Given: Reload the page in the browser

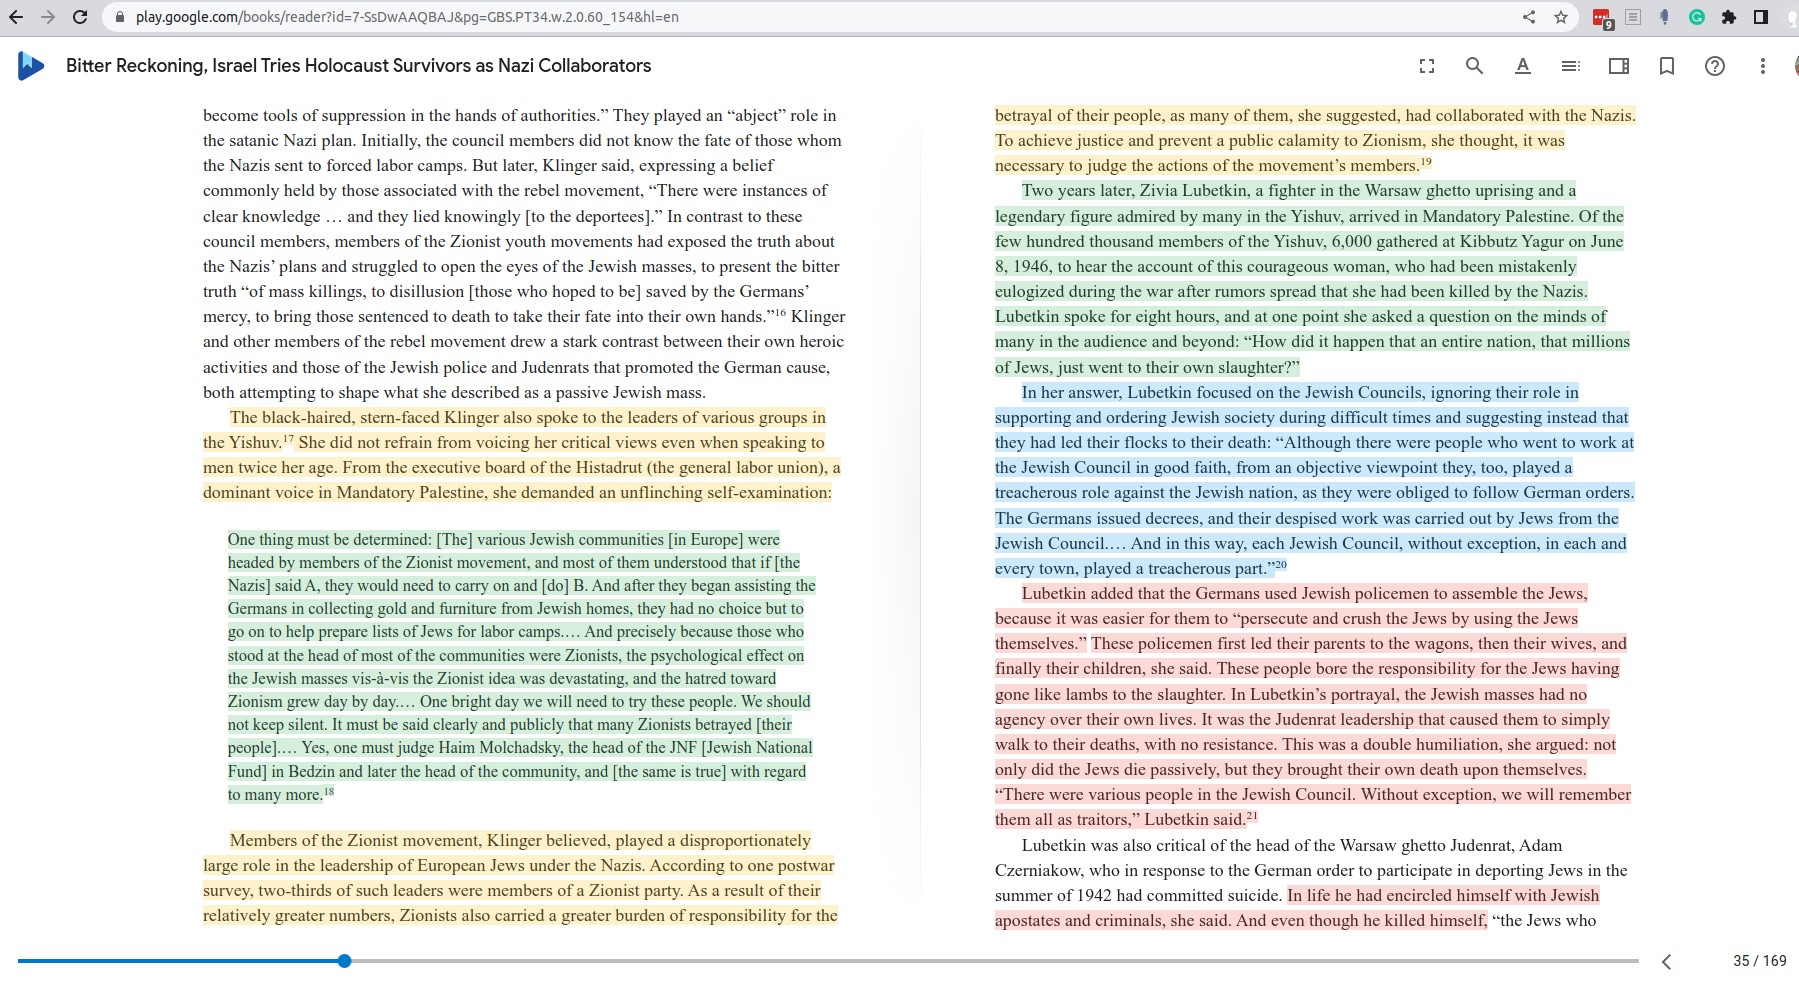Looking at the screenshot, I should coord(80,17).
